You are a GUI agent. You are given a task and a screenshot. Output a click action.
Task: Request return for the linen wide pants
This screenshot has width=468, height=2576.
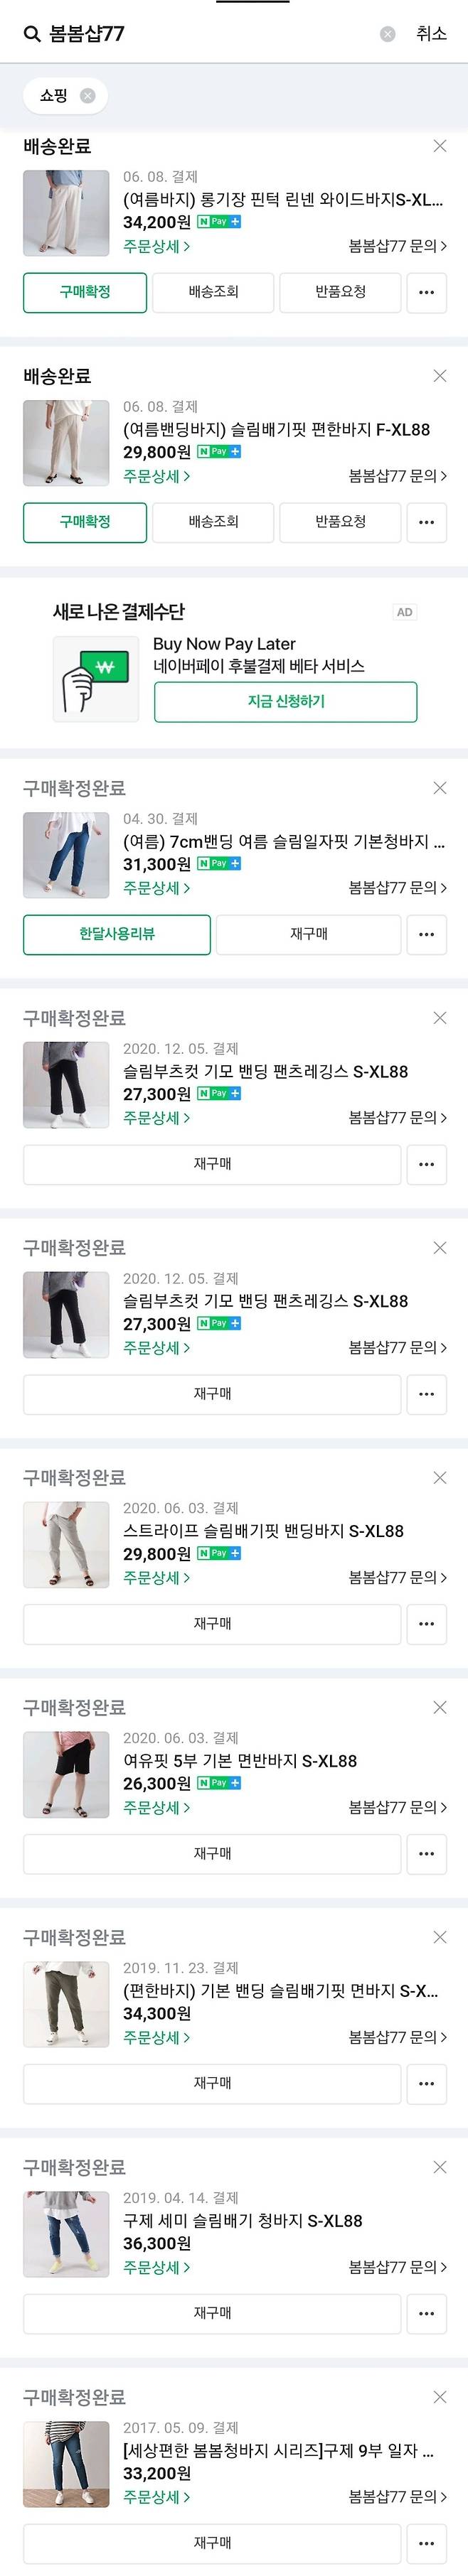pos(340,292)
